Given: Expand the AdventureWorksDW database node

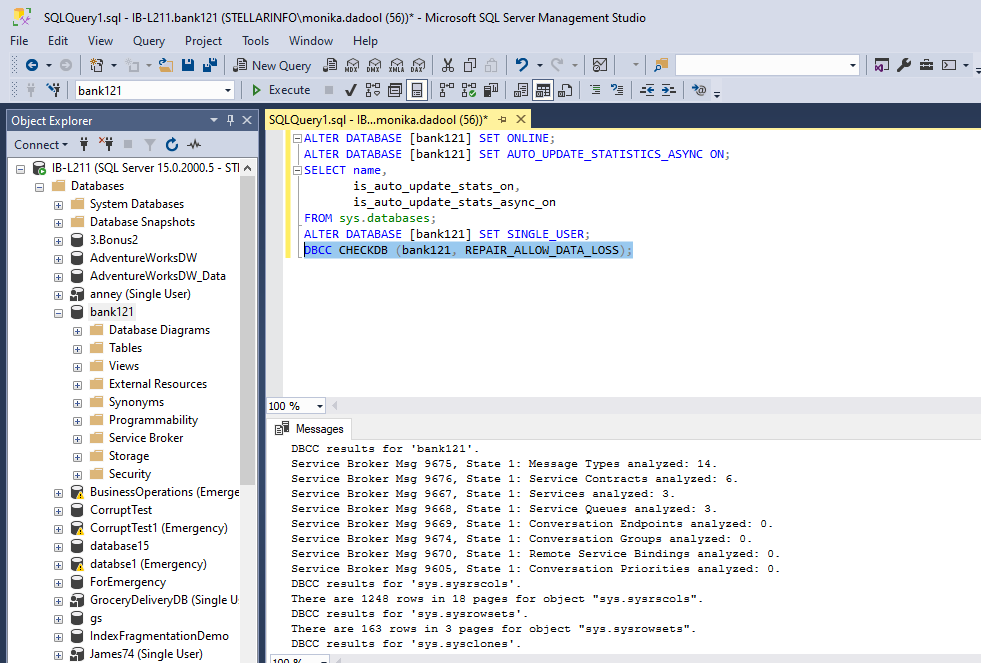Looking at the screenshot, I should point(58,258).
